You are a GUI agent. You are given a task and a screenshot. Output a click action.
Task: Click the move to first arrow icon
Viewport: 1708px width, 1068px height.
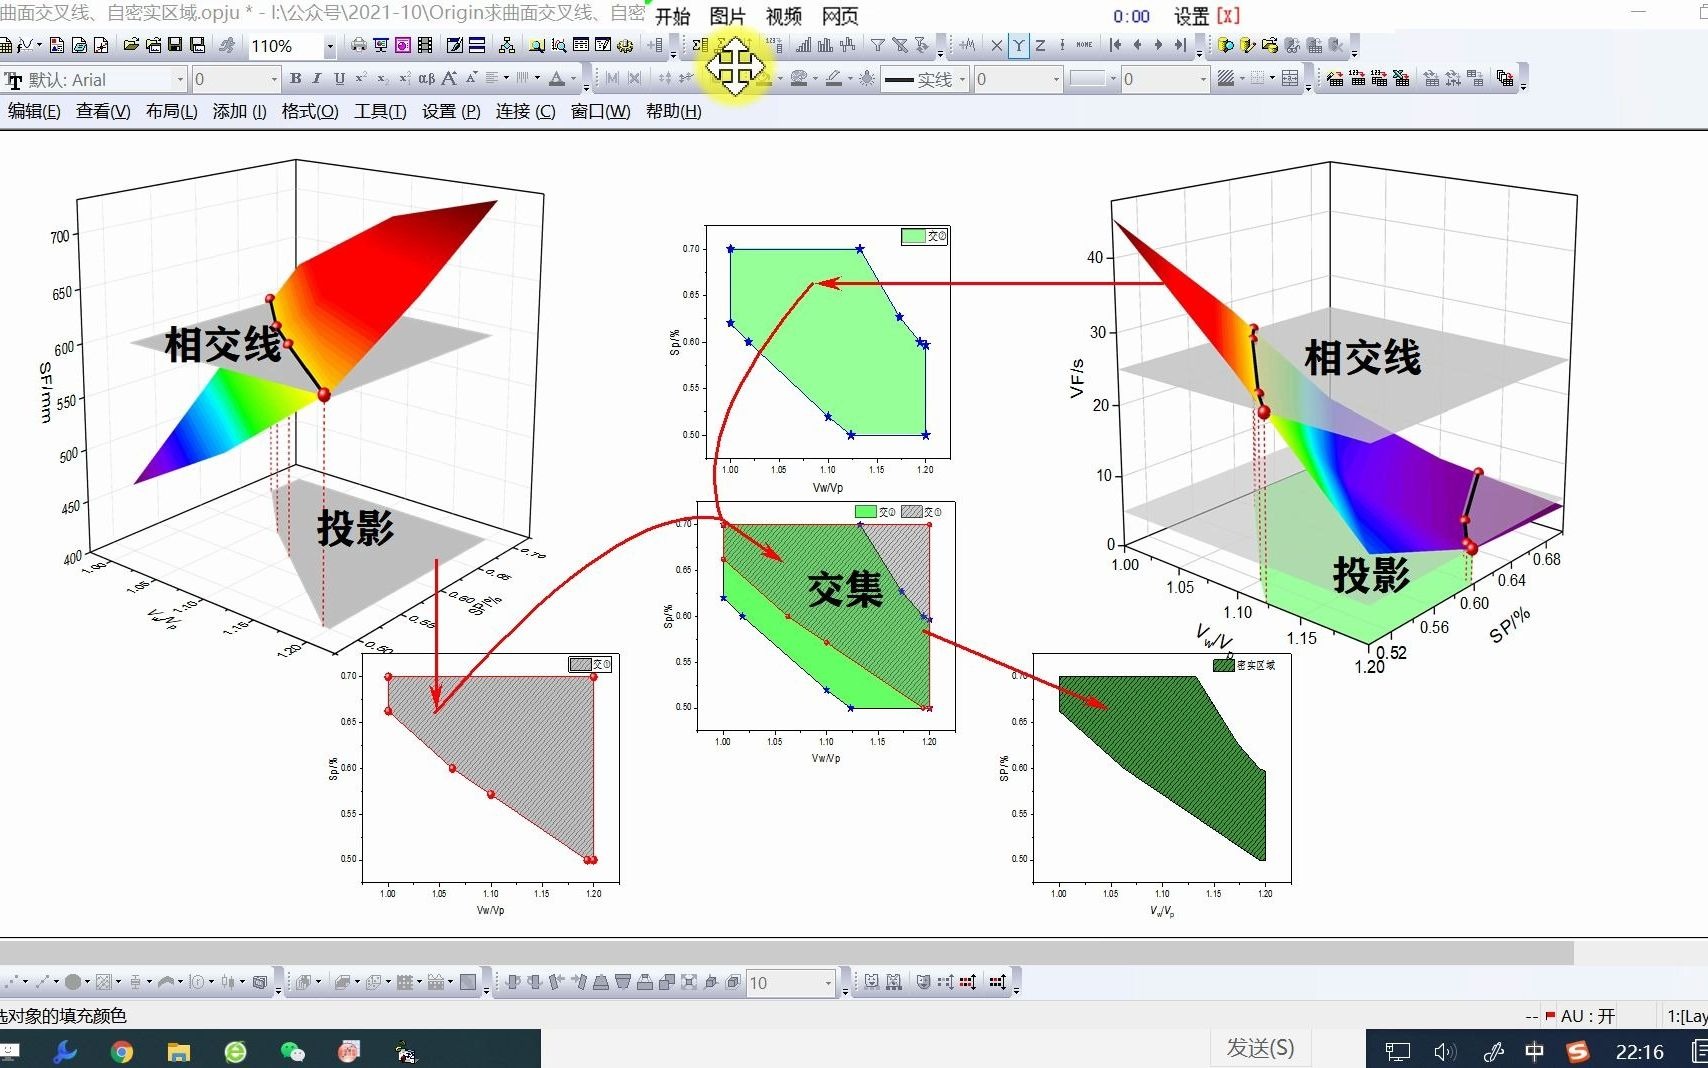[x=1116, y=45]
